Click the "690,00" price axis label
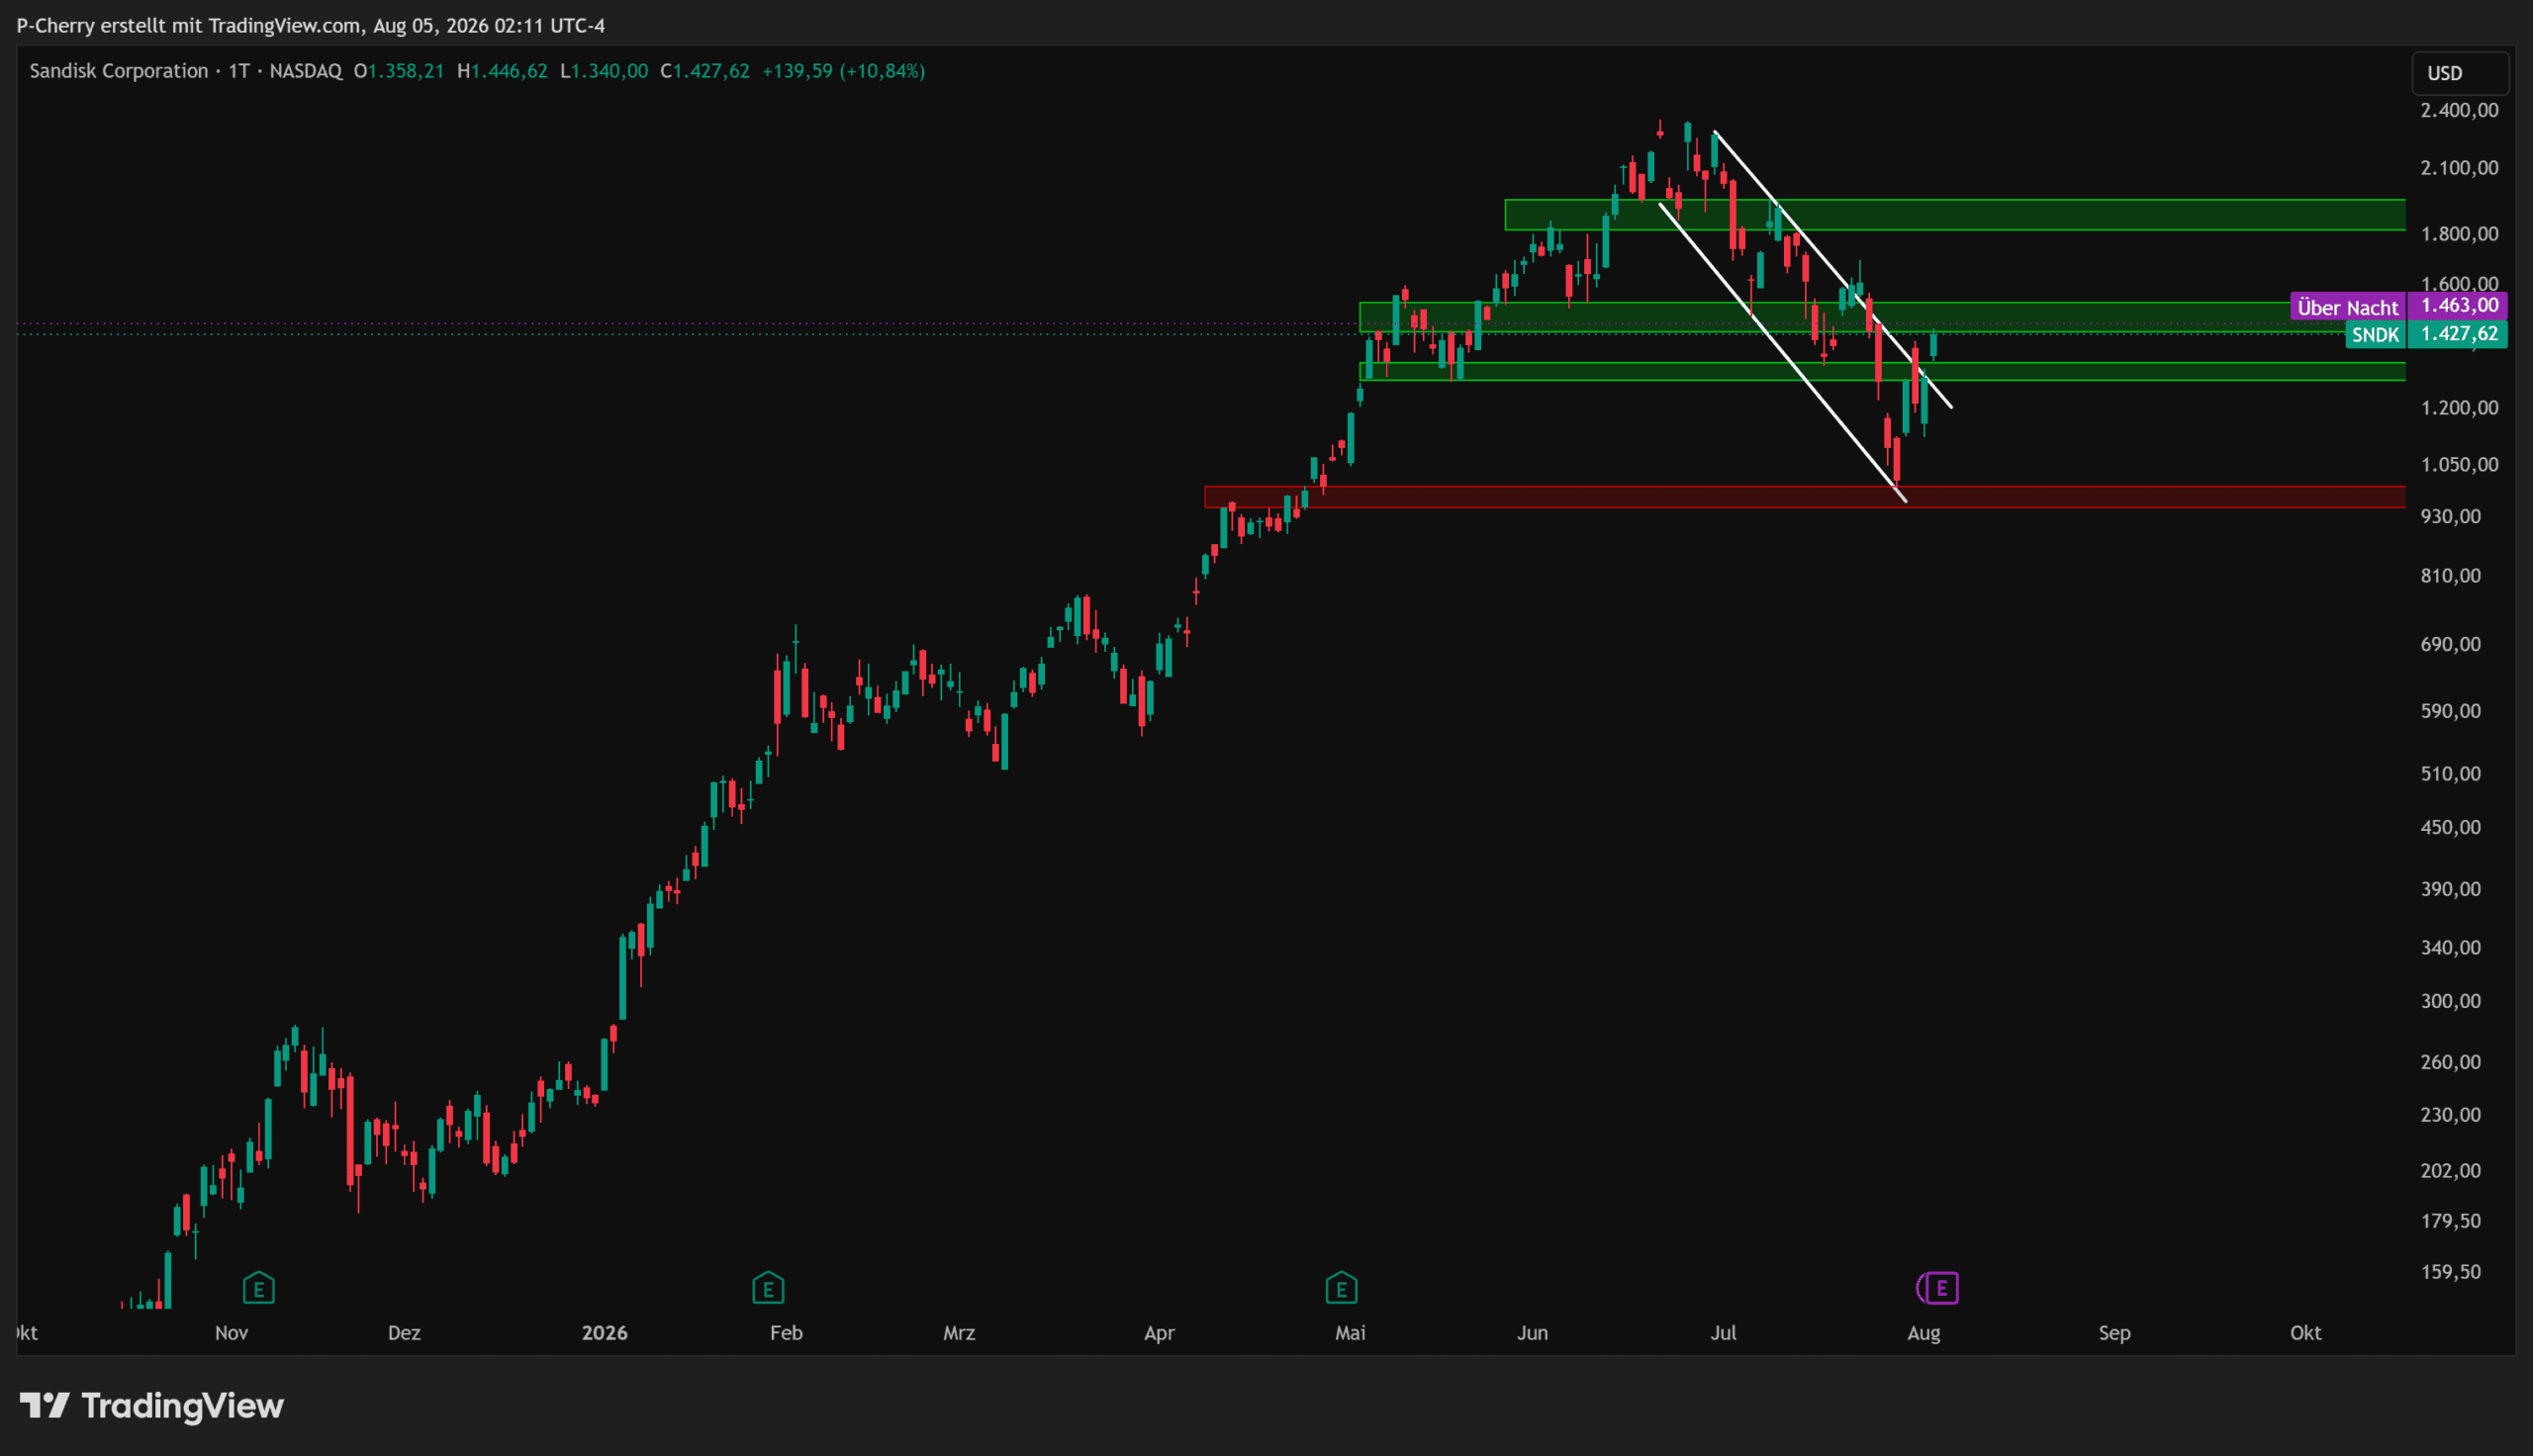The width and height of the screenshot is (2533, 1456). (x=2450, y=644)
